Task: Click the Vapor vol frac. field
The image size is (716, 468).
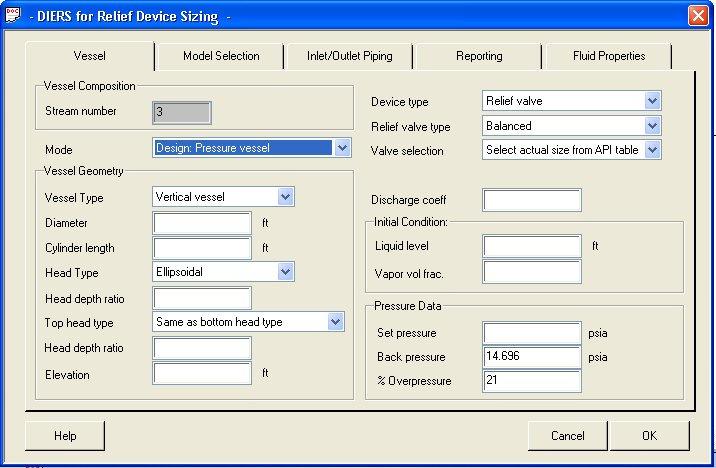Action: pyautogui.click(x=532, y=272)
